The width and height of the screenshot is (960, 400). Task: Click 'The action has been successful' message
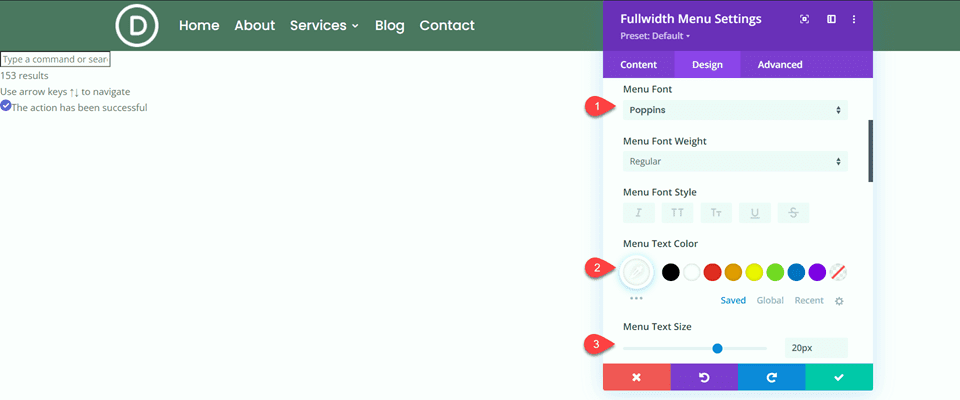pos(80,107)
